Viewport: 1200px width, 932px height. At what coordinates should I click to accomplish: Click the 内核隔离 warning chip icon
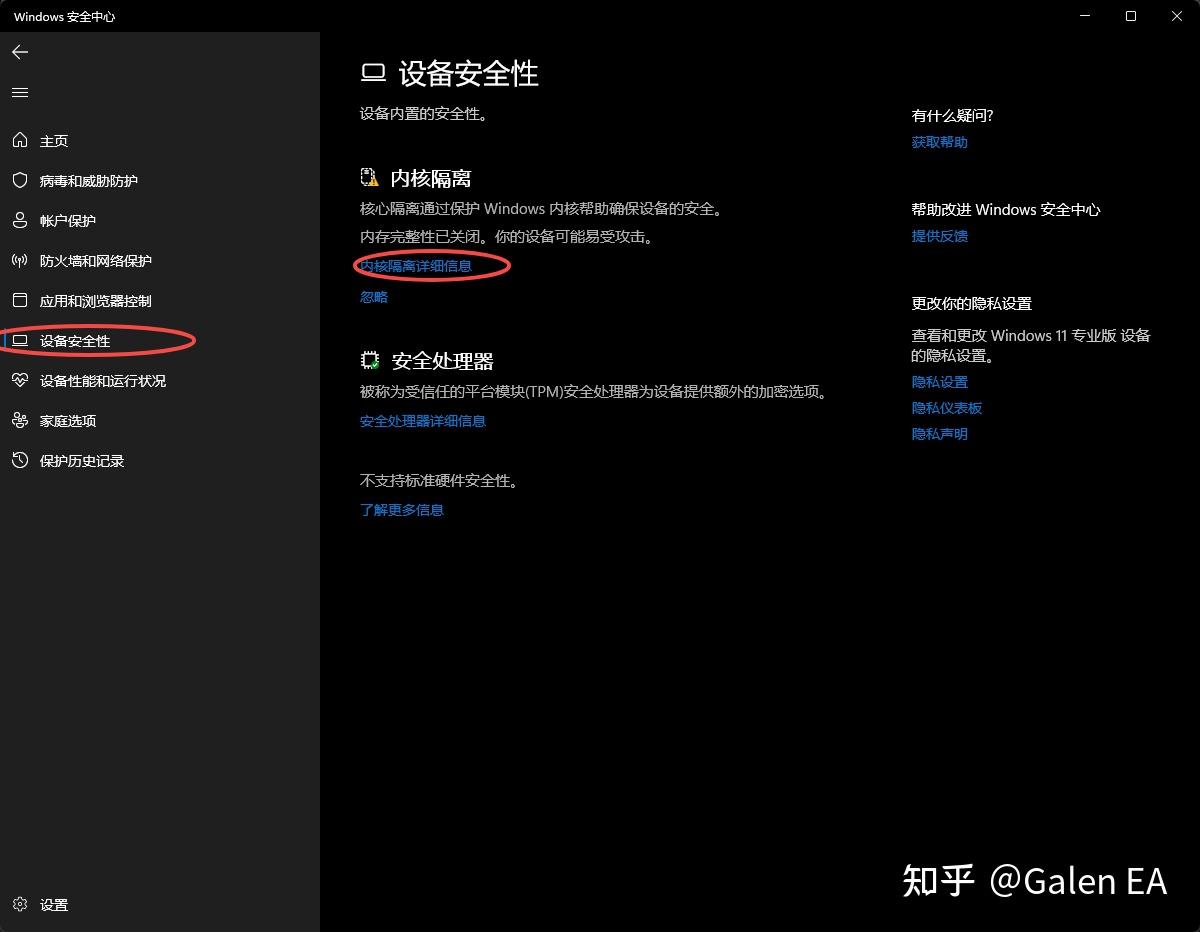click(370, 178)
